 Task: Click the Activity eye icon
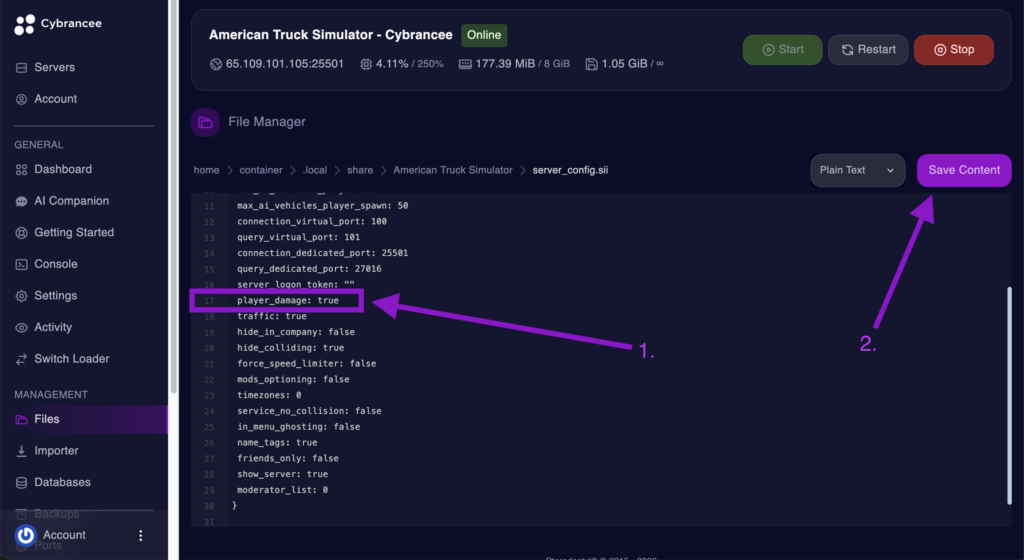pos(22,327)
